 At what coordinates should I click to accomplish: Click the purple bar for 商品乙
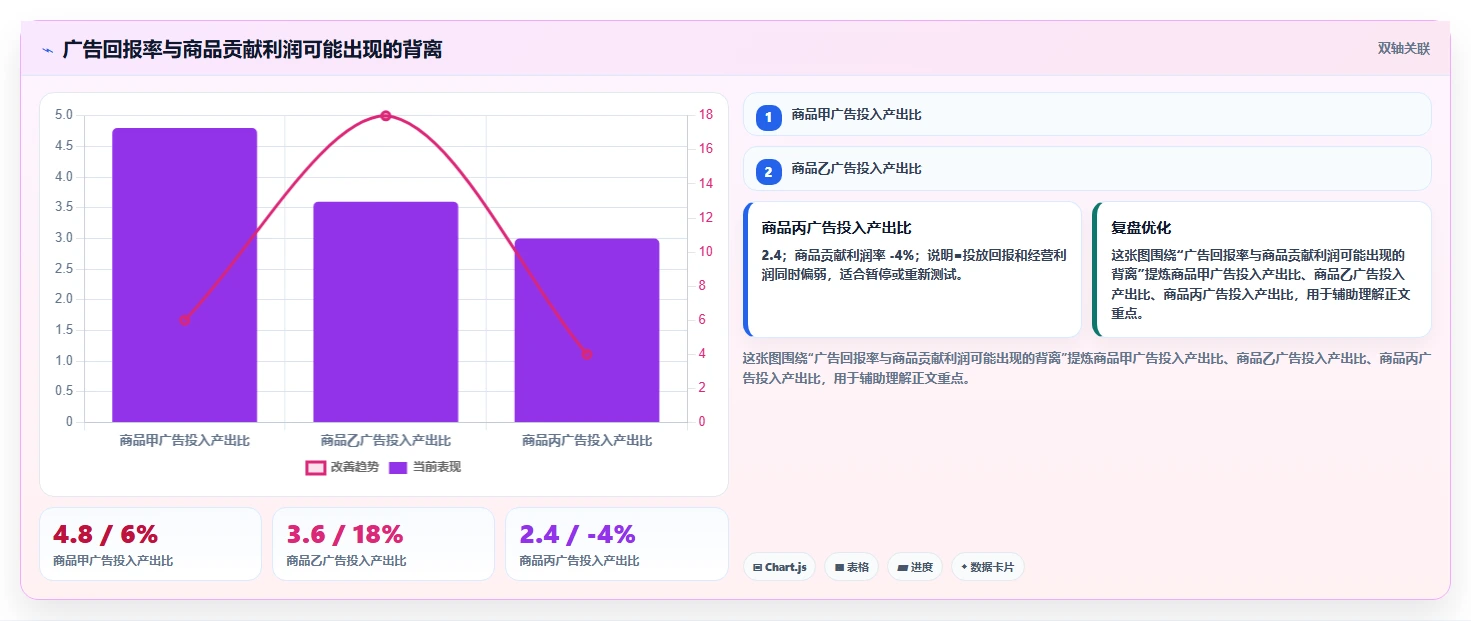[386, 312]
